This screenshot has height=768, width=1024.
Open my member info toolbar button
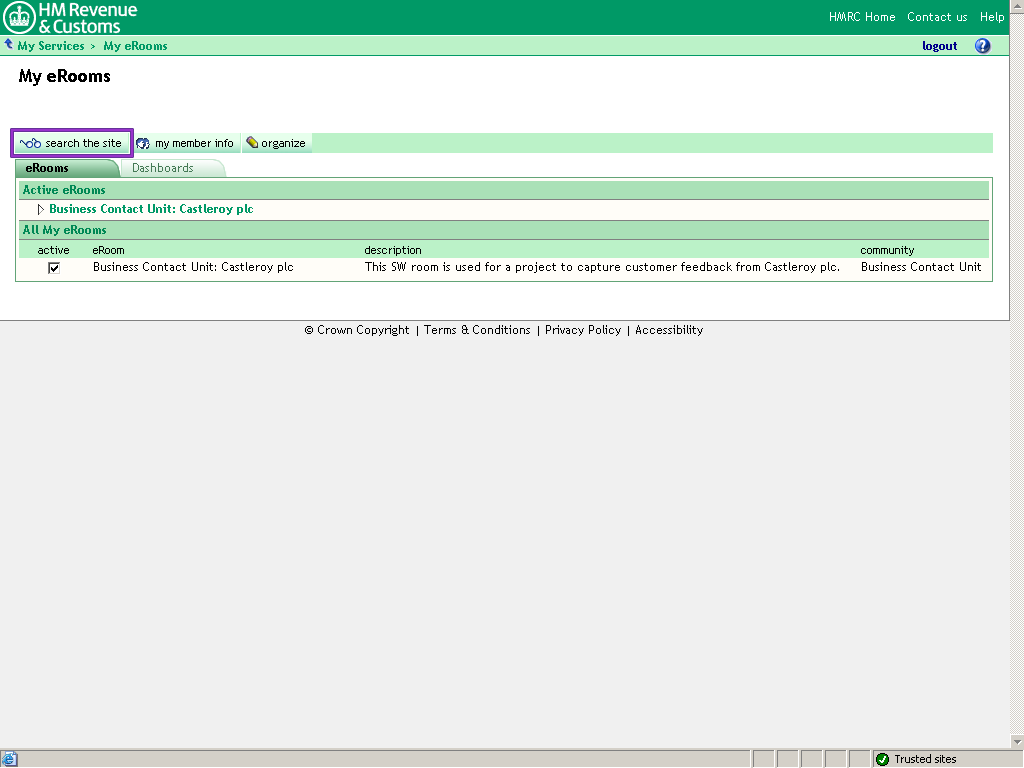[185, 143]
